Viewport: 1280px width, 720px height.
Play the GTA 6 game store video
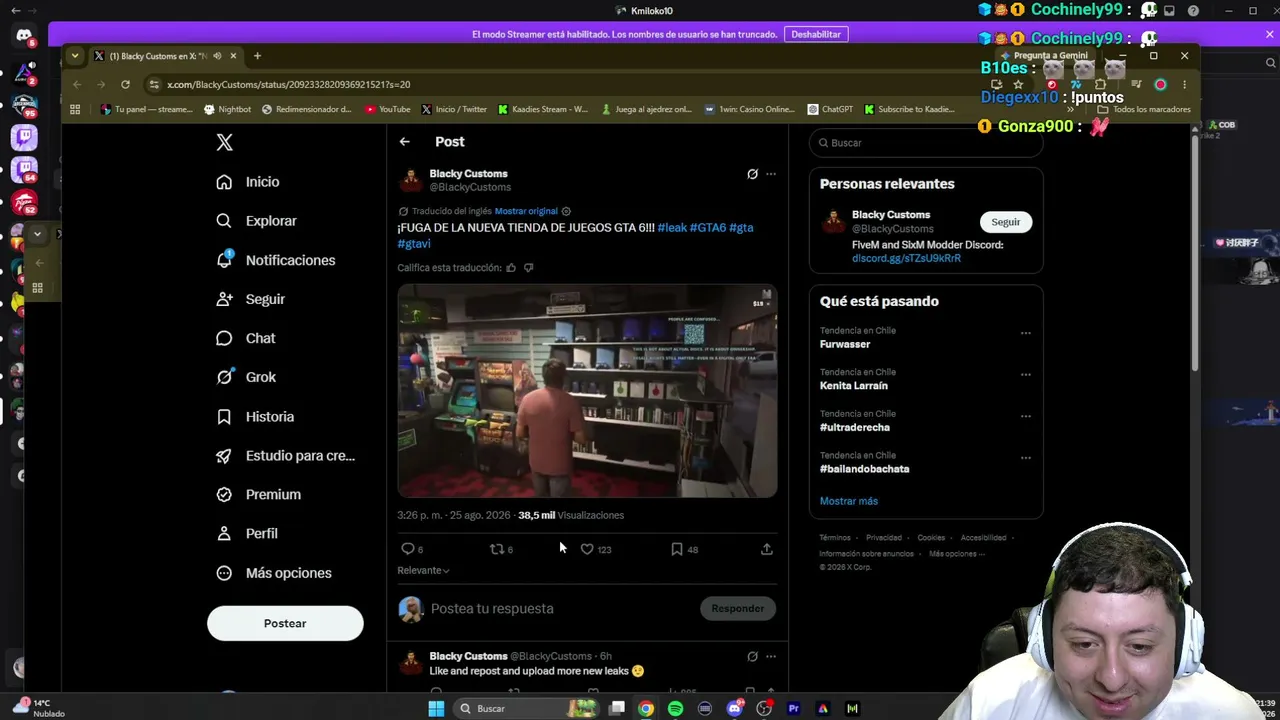(x=587, y=391)
